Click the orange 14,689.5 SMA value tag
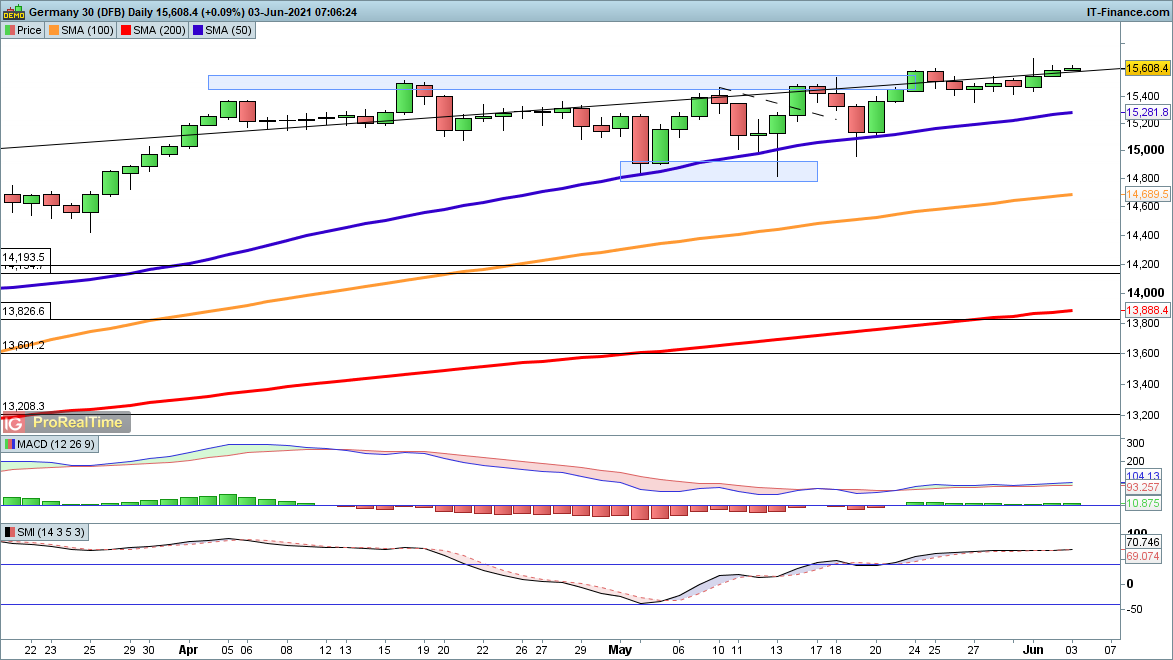Image resolution: width=1173 pixels, height=660 pixels. coord(1147,193)
